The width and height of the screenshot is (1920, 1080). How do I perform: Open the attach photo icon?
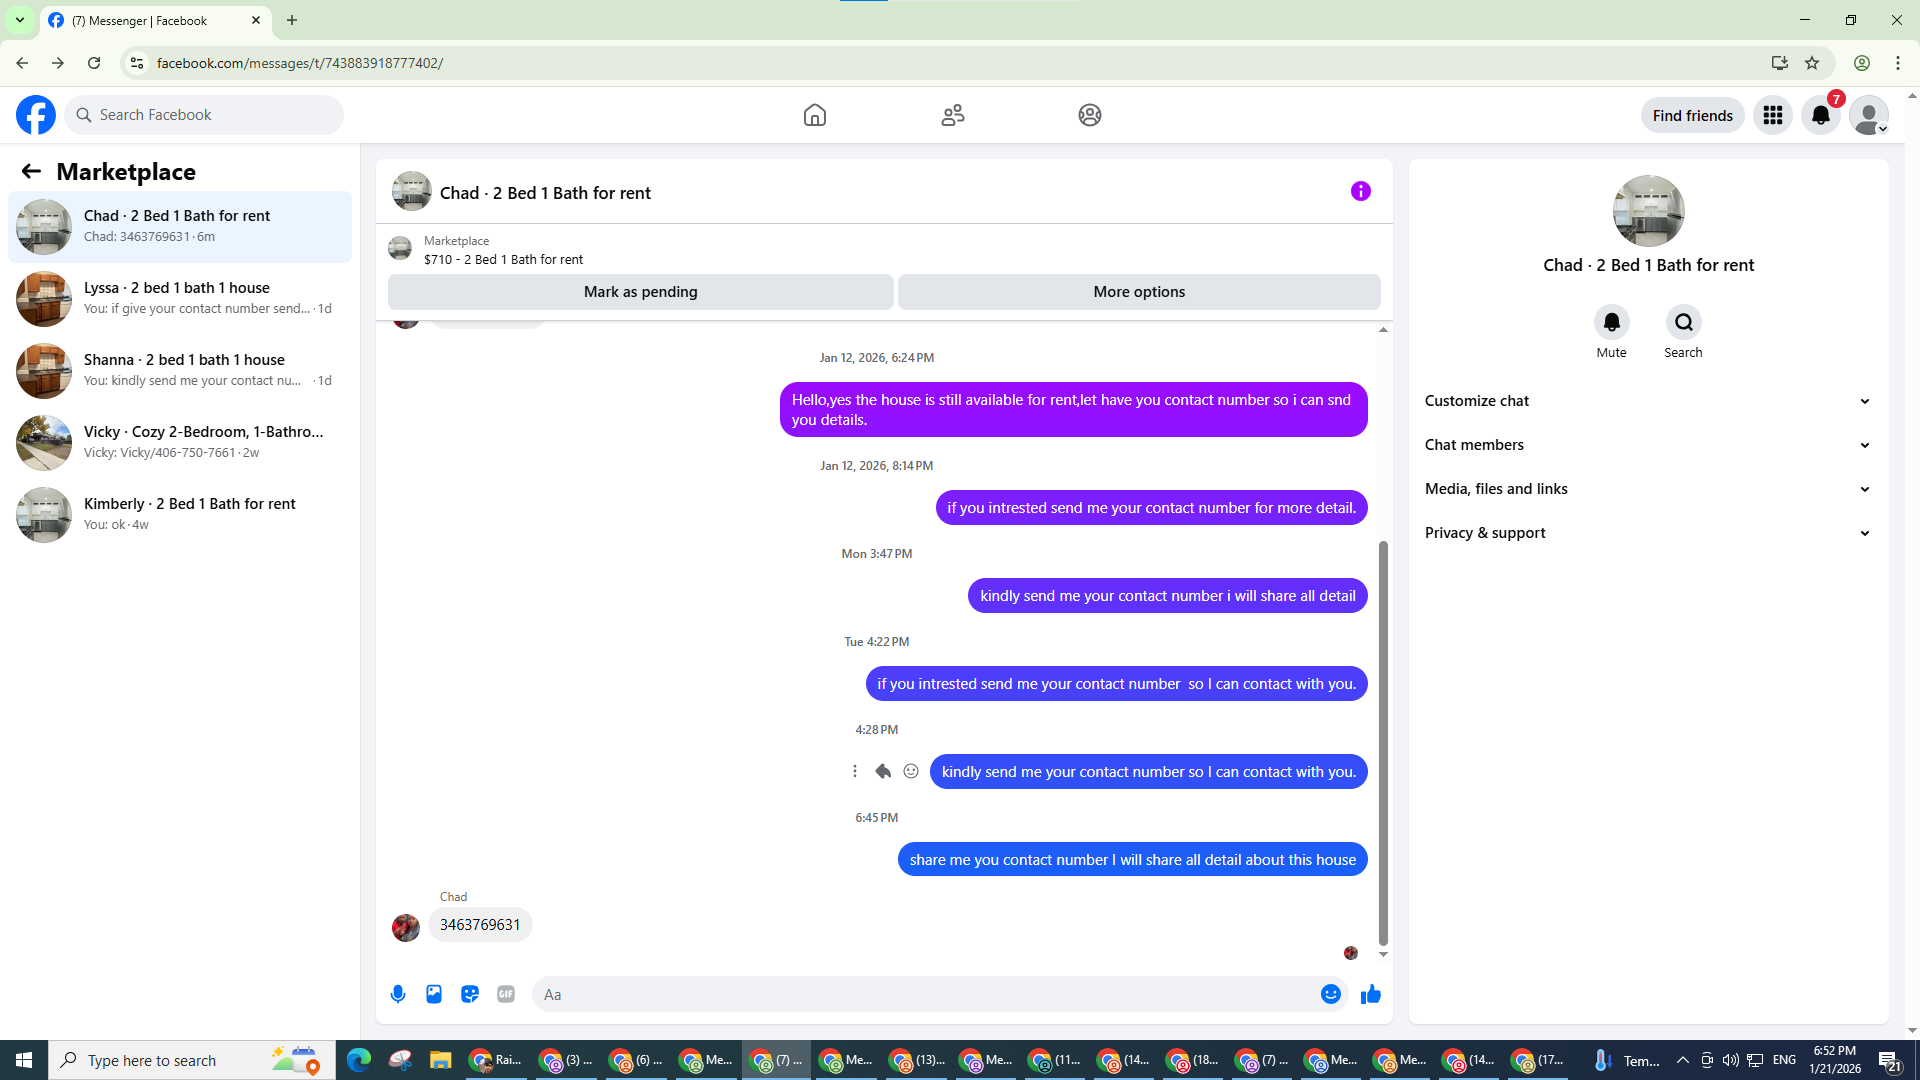434,994
